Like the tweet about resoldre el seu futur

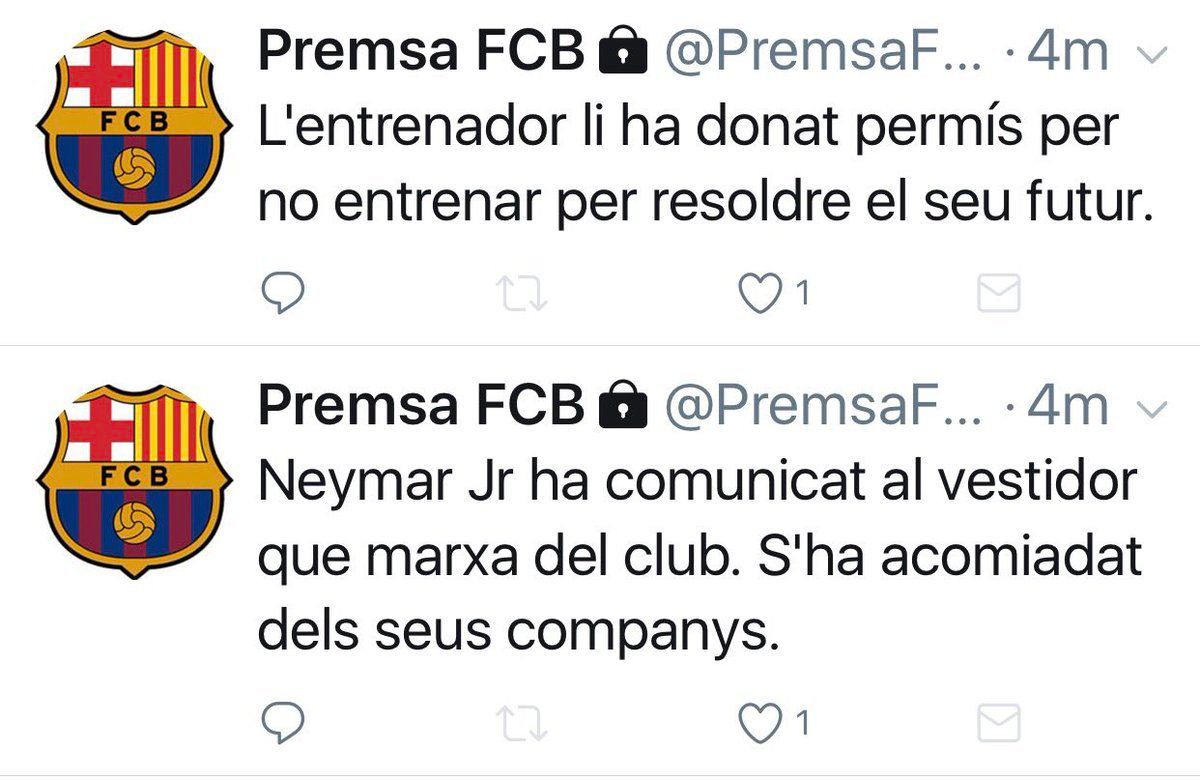tap(762, 292)
